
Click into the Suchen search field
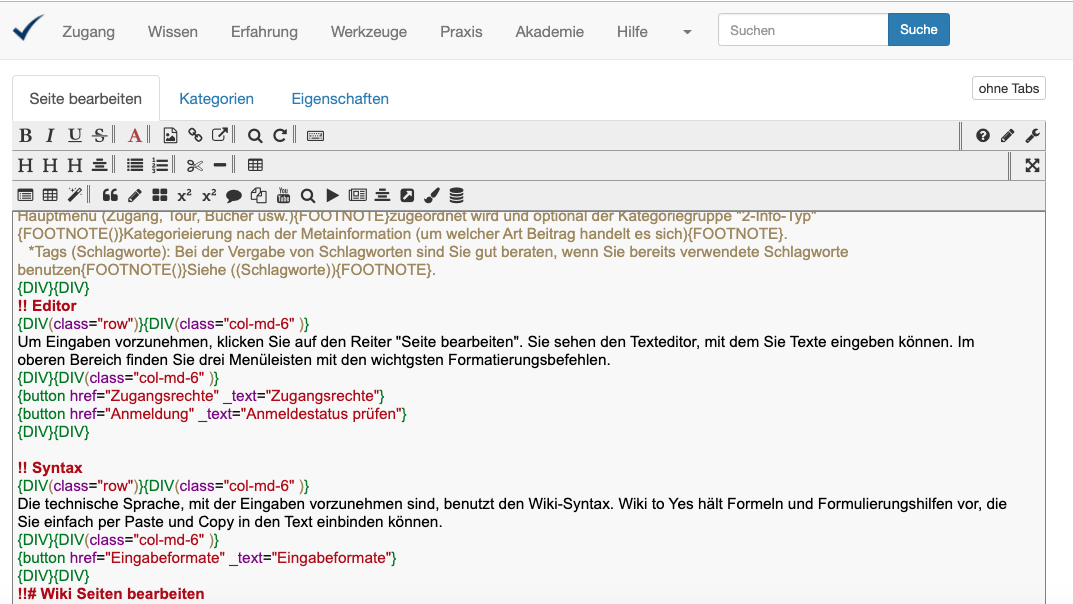[802, 30]
